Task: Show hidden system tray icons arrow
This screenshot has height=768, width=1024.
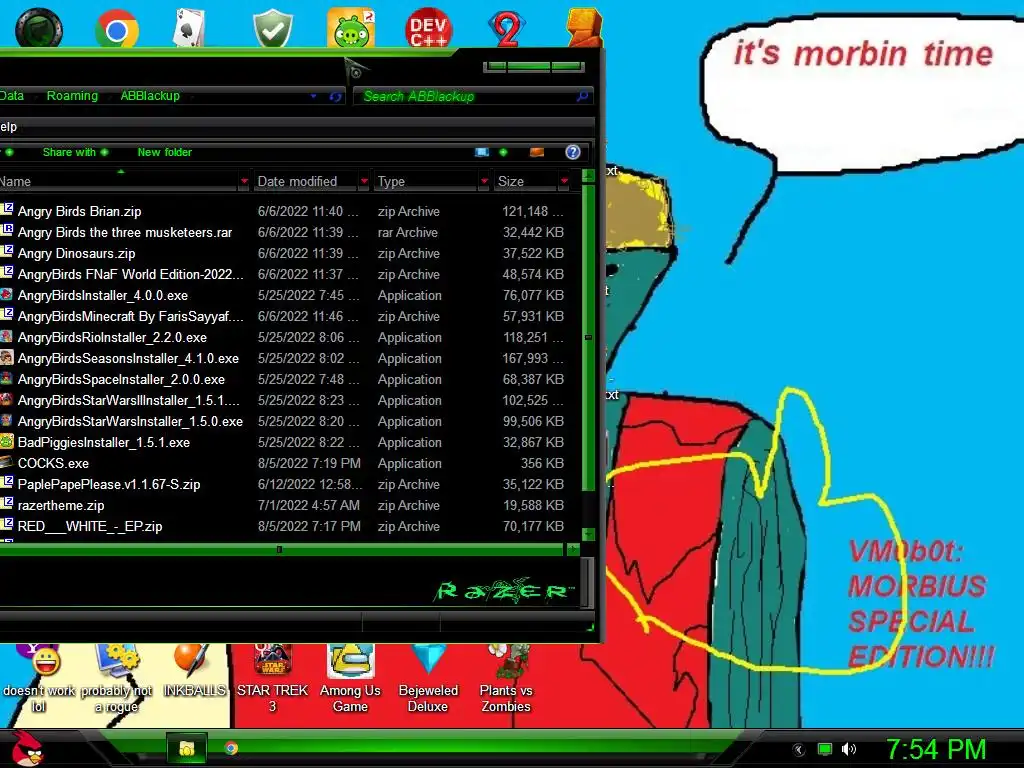Action: click(799, 750)
